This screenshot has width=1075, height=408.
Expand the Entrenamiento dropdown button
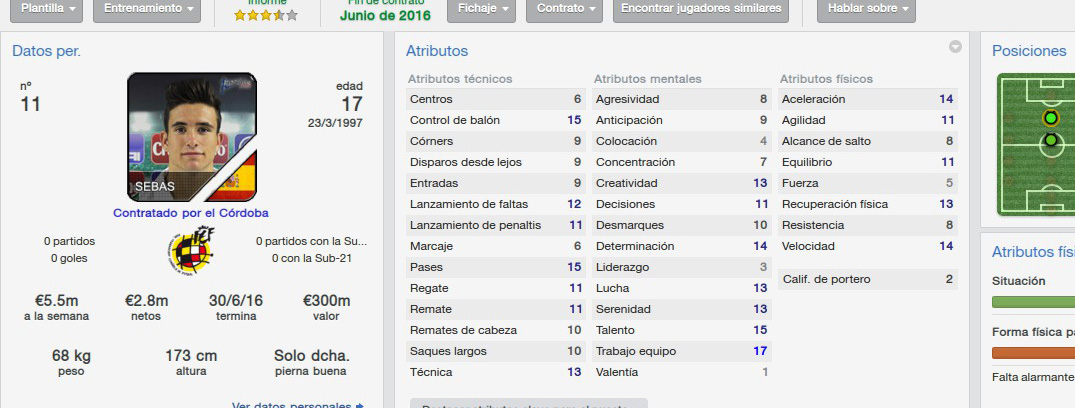point(147,9)
